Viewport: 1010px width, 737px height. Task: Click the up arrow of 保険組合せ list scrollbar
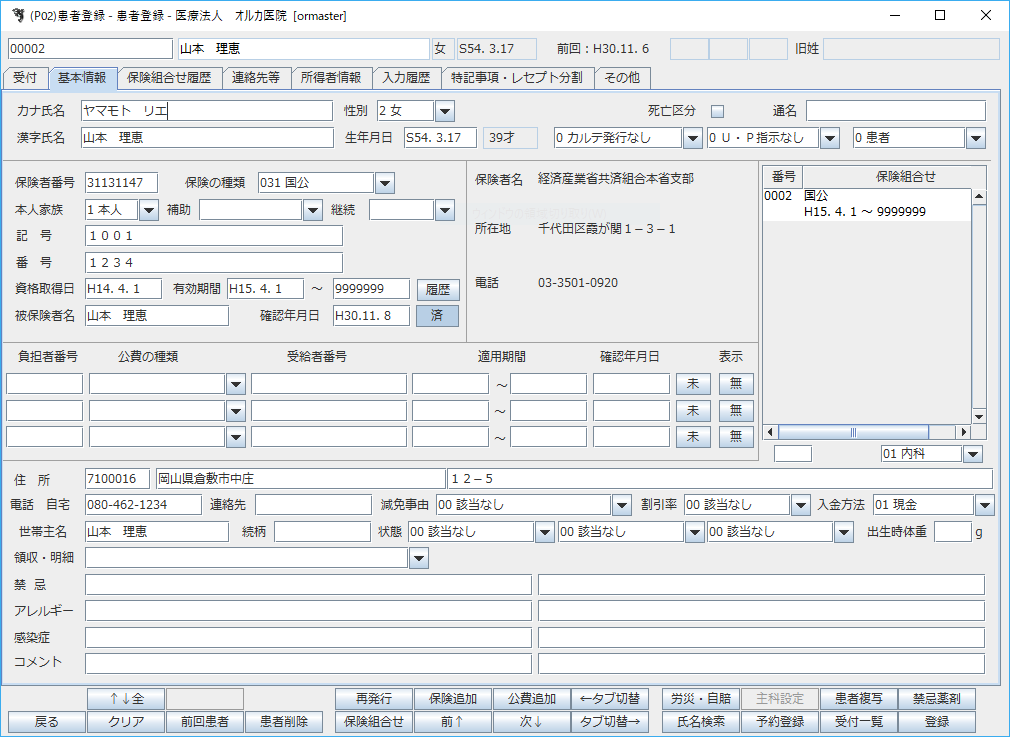point(979,196)
